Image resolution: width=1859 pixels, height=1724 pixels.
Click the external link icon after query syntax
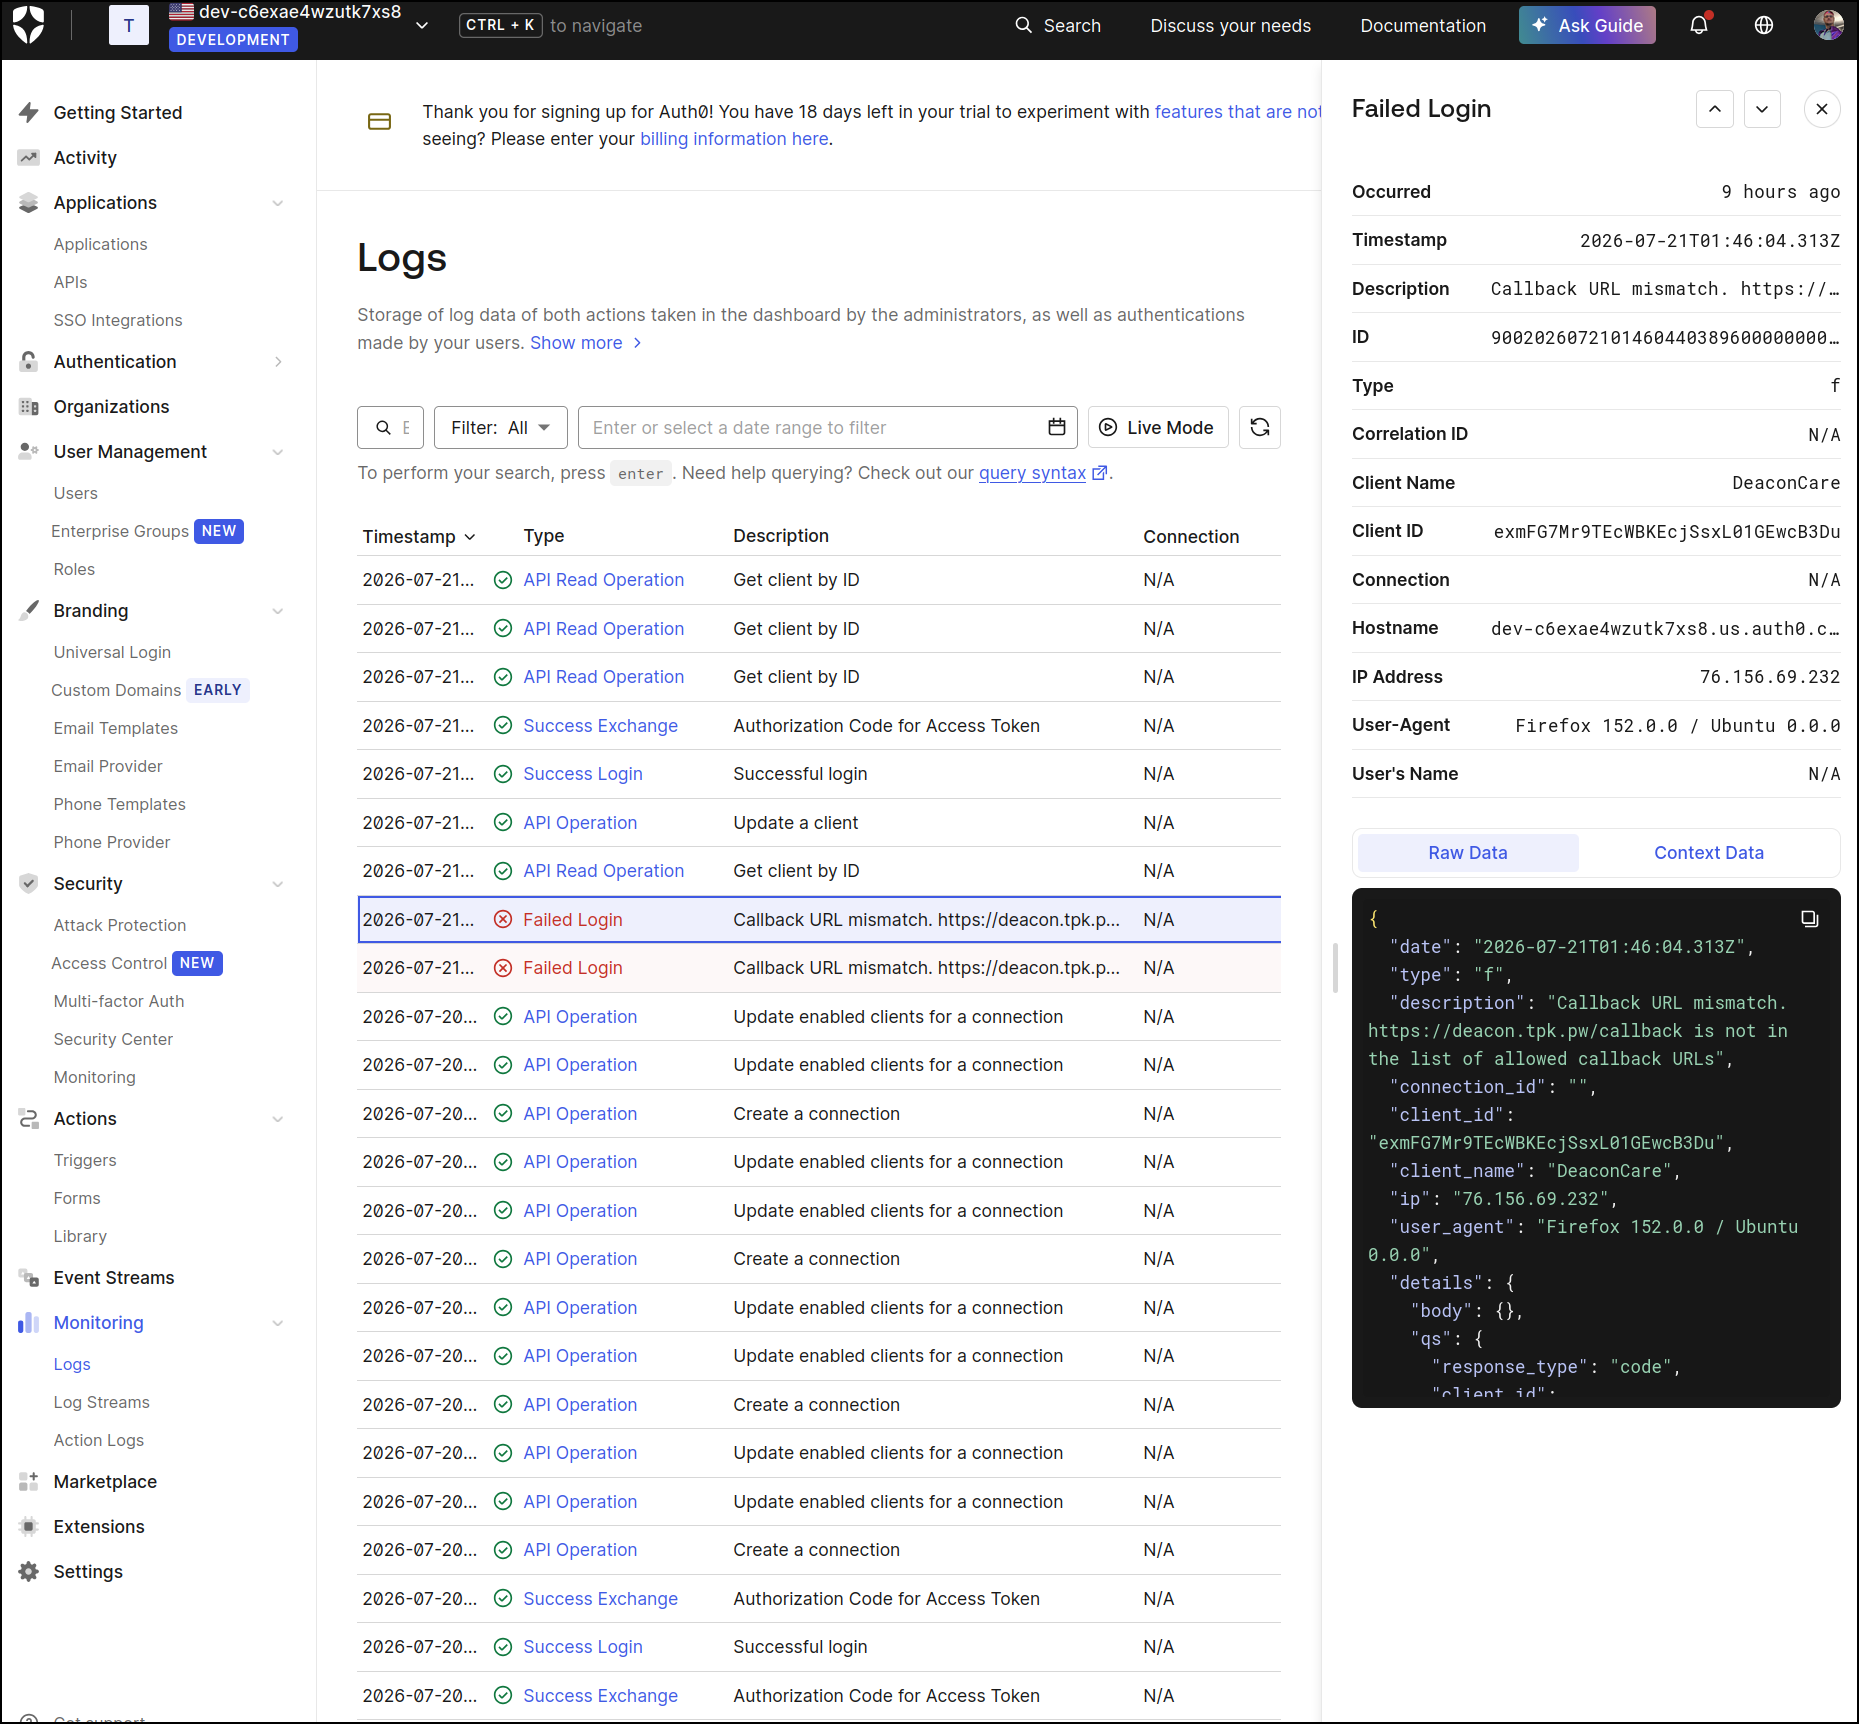1099,473
